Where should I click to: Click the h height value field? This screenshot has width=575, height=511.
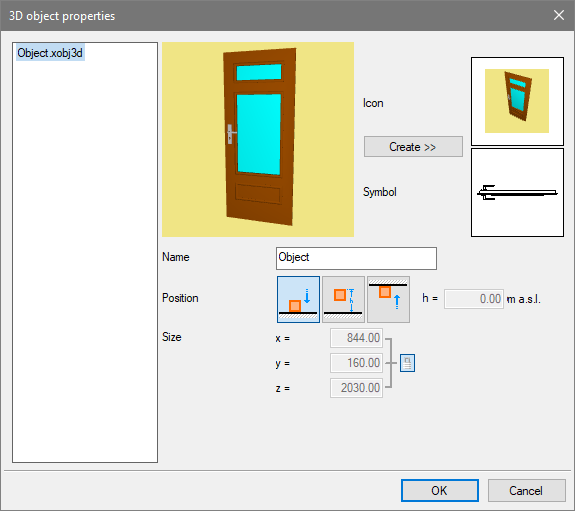pos(473,299)
